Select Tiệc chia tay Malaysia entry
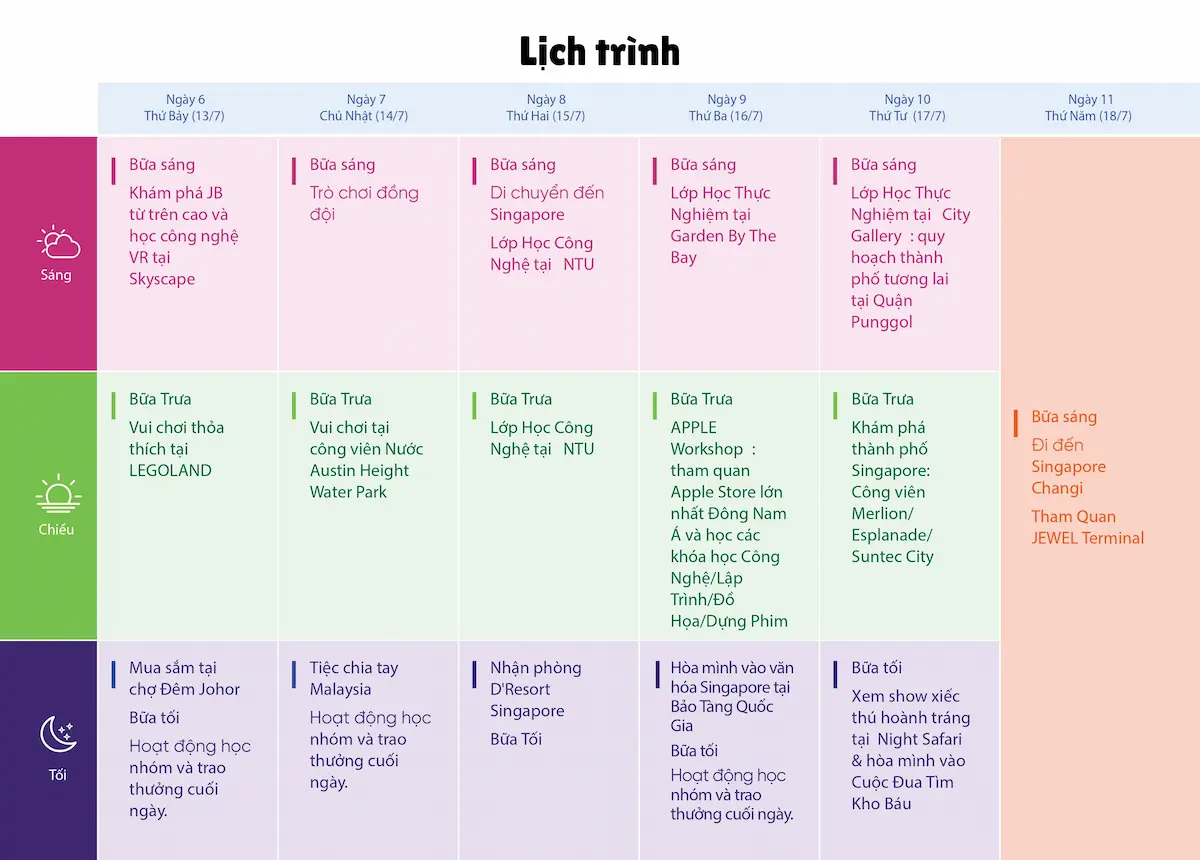This screenshot has width=1200, height=860. (354, 678)
